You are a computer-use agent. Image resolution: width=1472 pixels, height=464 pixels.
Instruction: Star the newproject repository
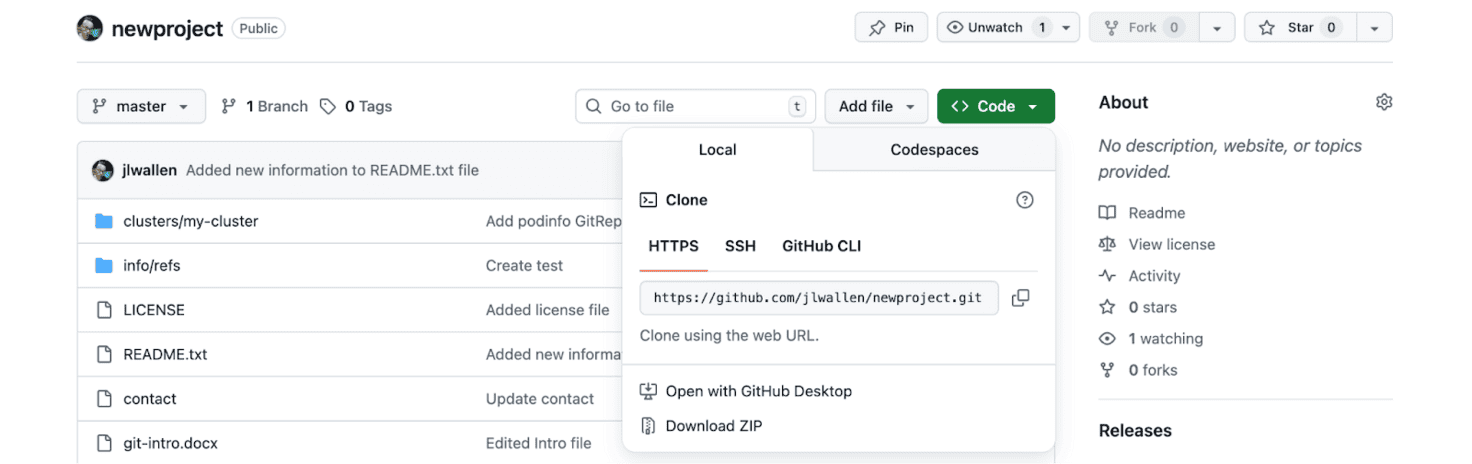pos(1299,28)
